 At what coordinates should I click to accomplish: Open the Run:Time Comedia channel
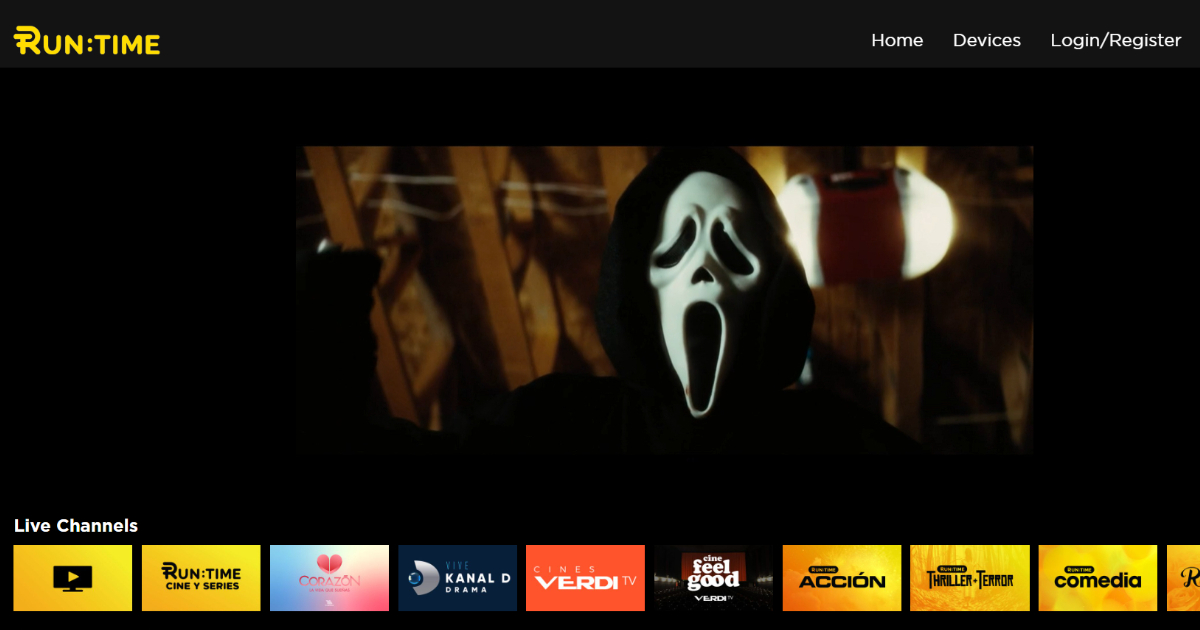tap(1097, 578)
